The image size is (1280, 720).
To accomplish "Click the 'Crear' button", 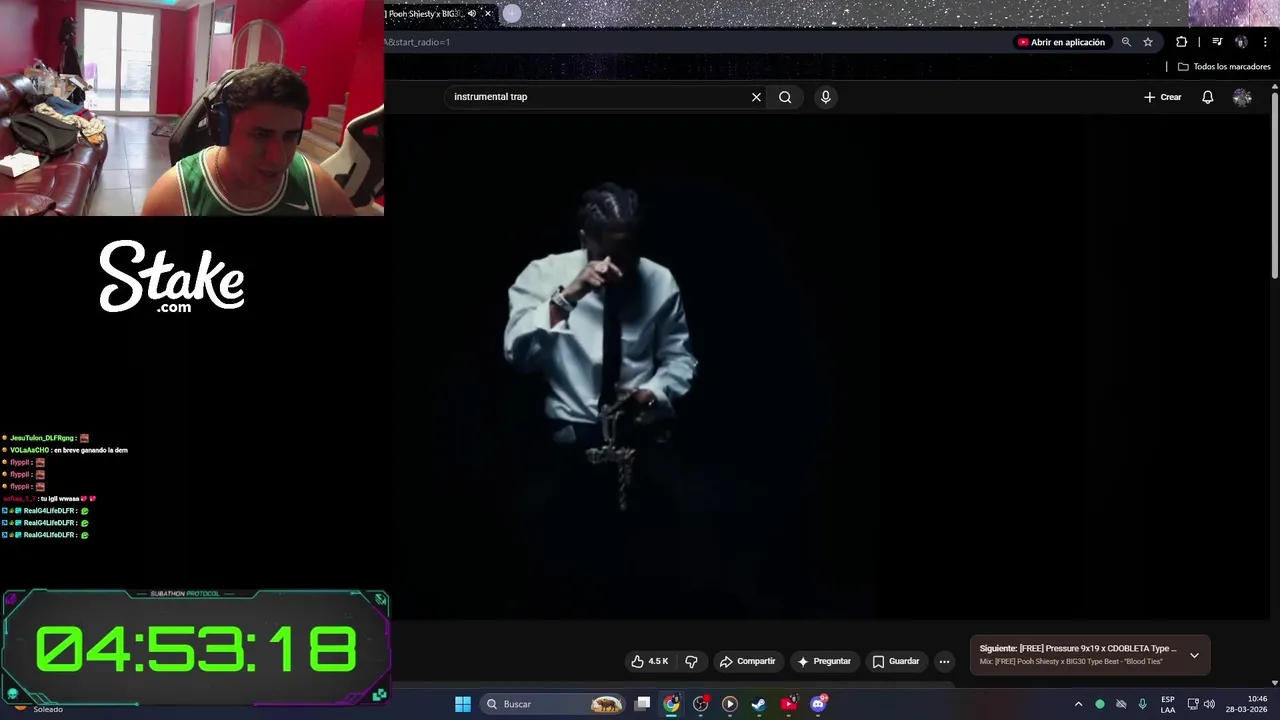I will [1163, 97].
